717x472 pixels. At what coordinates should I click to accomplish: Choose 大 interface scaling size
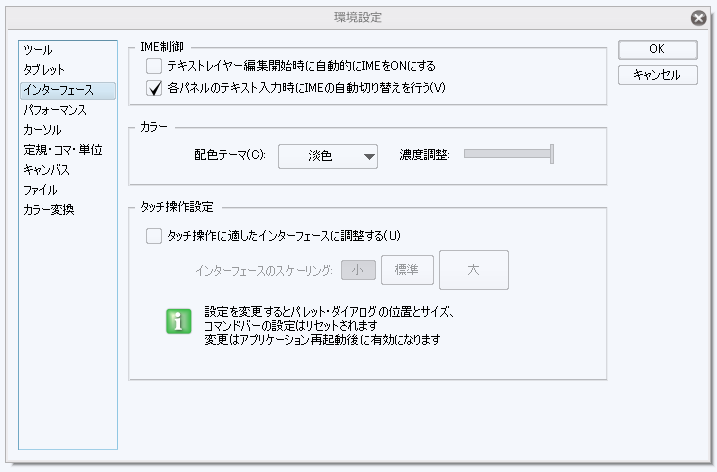click(474, 269)
